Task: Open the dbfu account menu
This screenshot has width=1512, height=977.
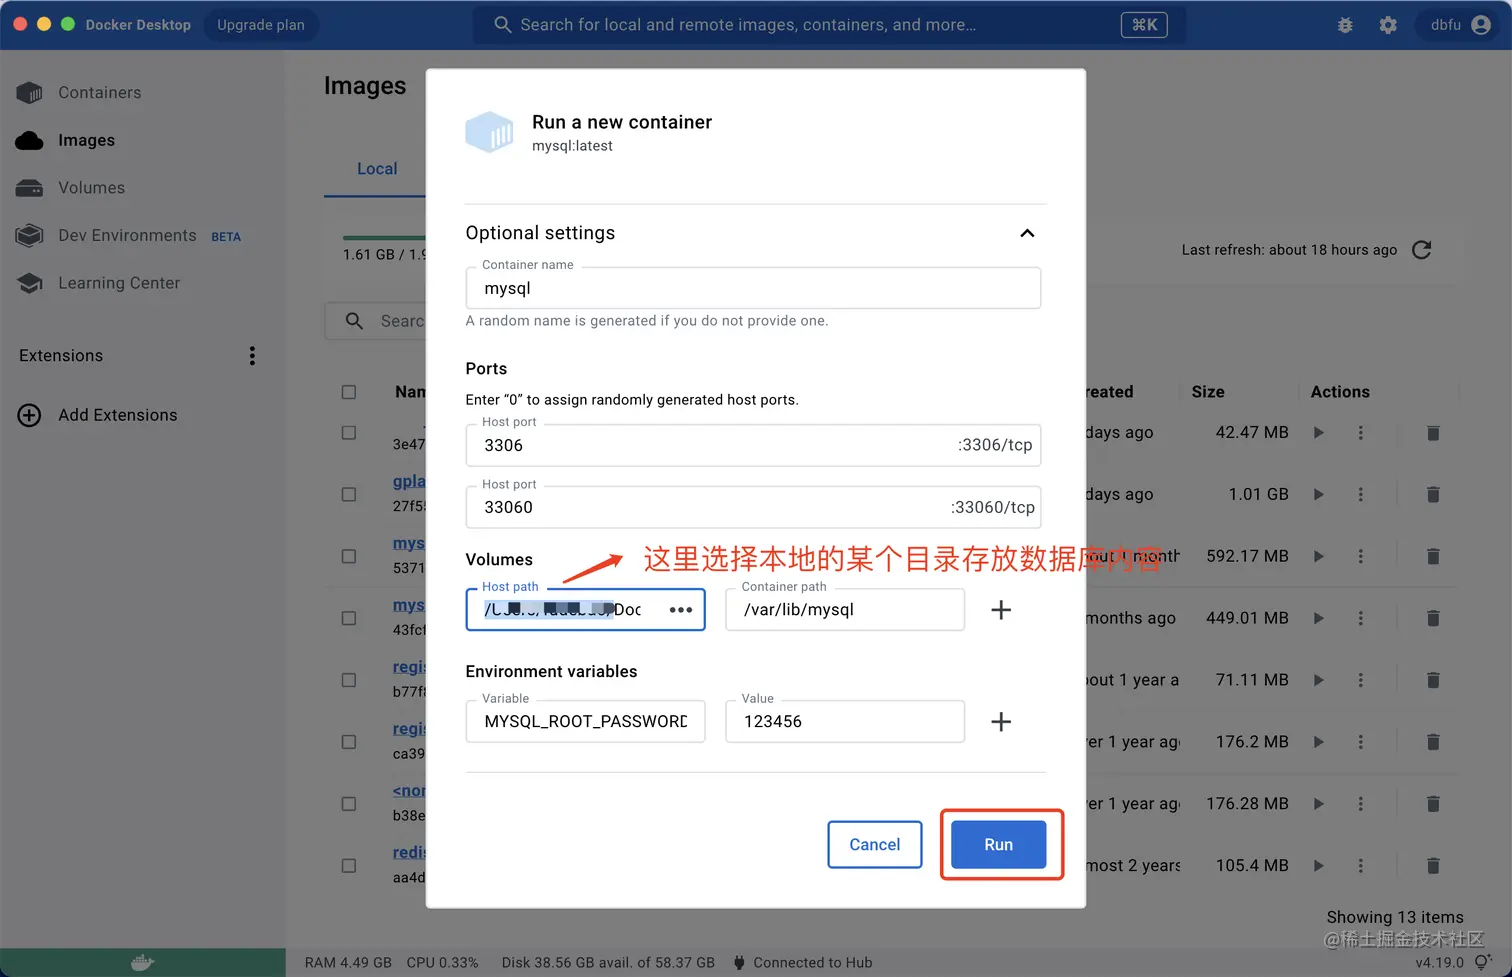Action: tap(1460, 25)
